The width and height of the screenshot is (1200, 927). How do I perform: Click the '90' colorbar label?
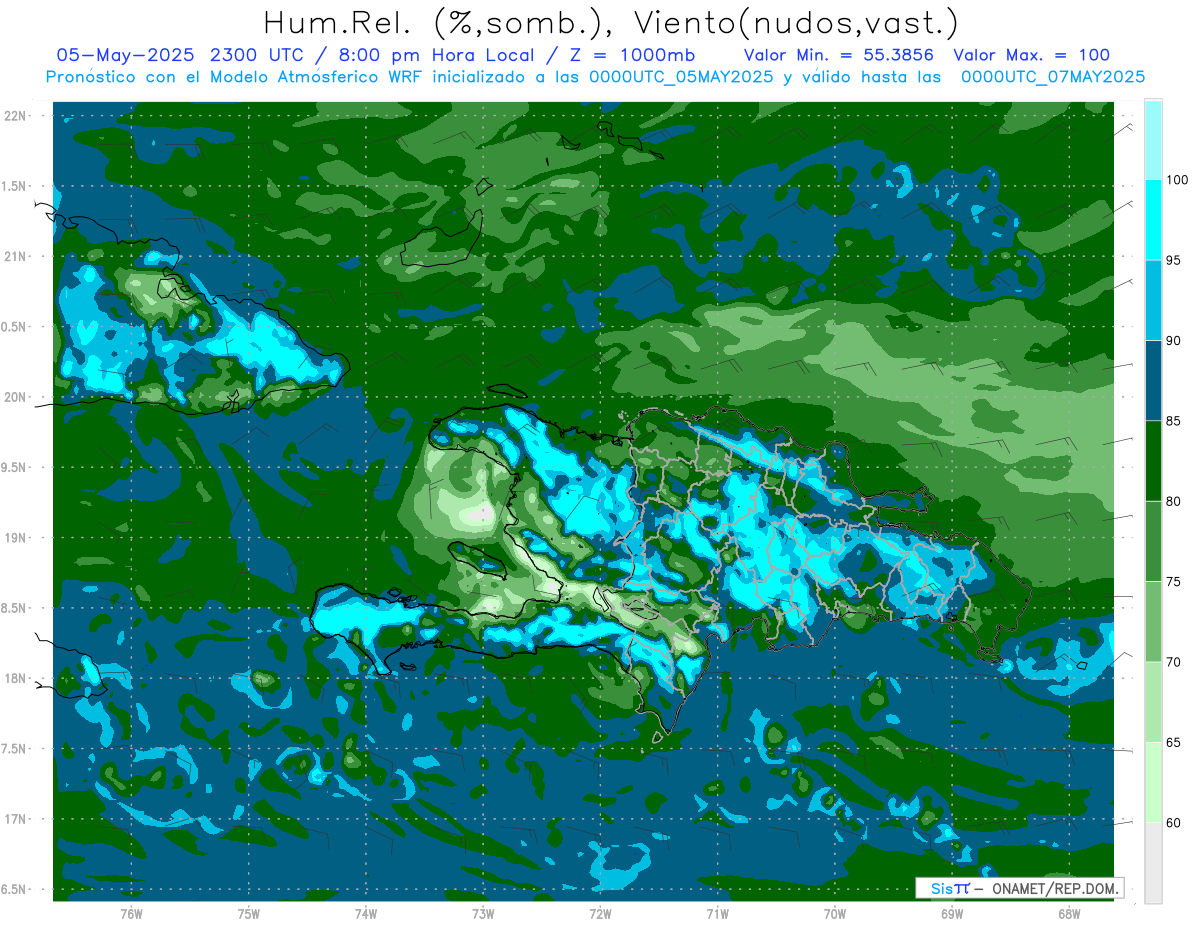point(1174,341)
